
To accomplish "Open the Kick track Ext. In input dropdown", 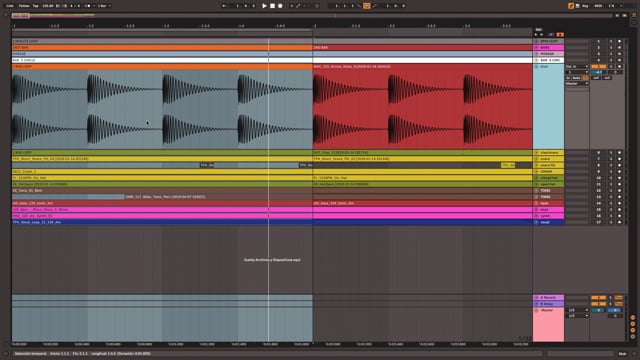I will [x=577, y=66].
